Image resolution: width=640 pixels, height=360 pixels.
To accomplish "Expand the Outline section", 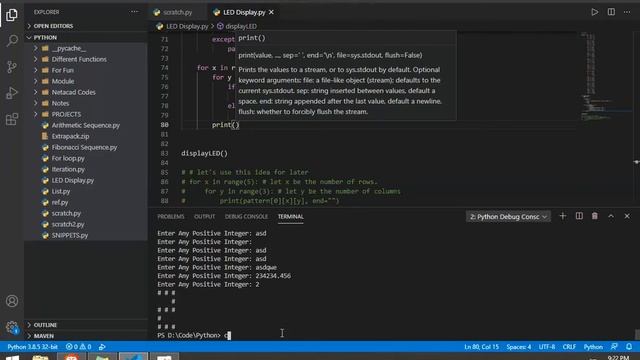I will tap(86, 325).
